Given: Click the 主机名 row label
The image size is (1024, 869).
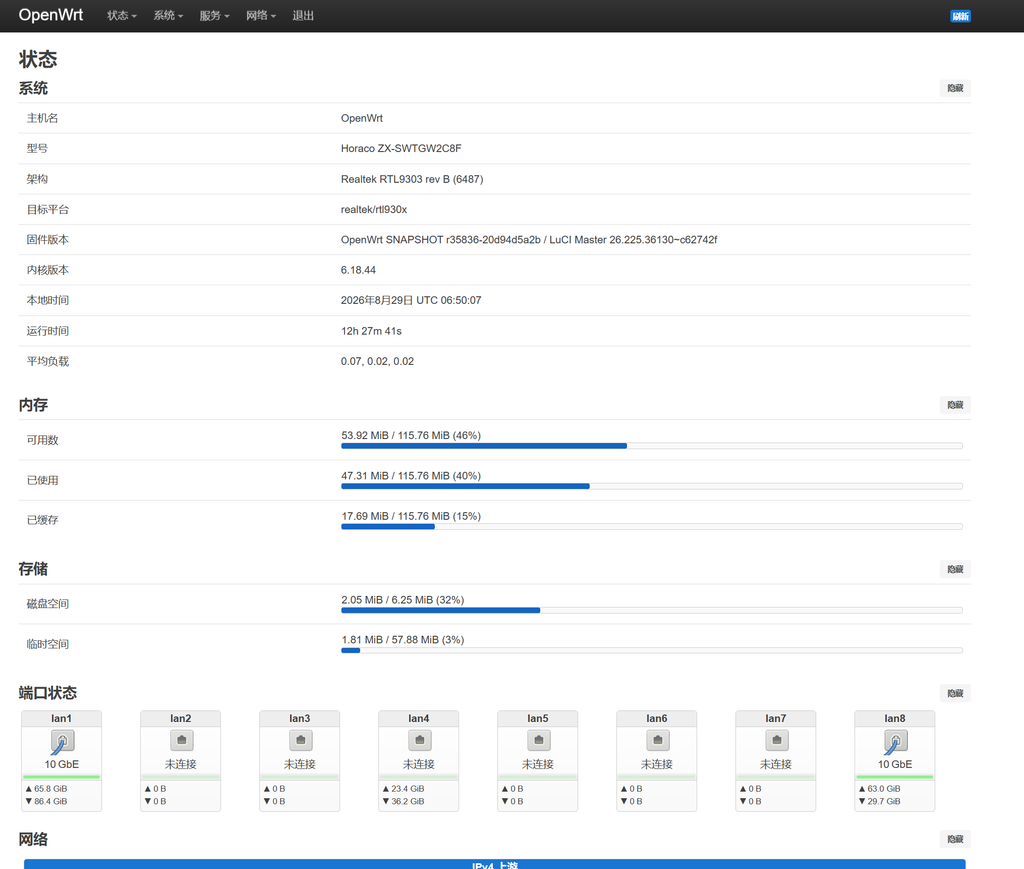Looking at the screenshot, I should coord(42,118).
